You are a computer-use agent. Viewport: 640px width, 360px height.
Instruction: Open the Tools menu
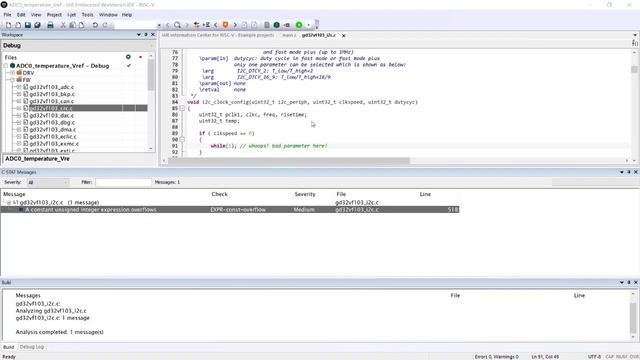point(87,15)
